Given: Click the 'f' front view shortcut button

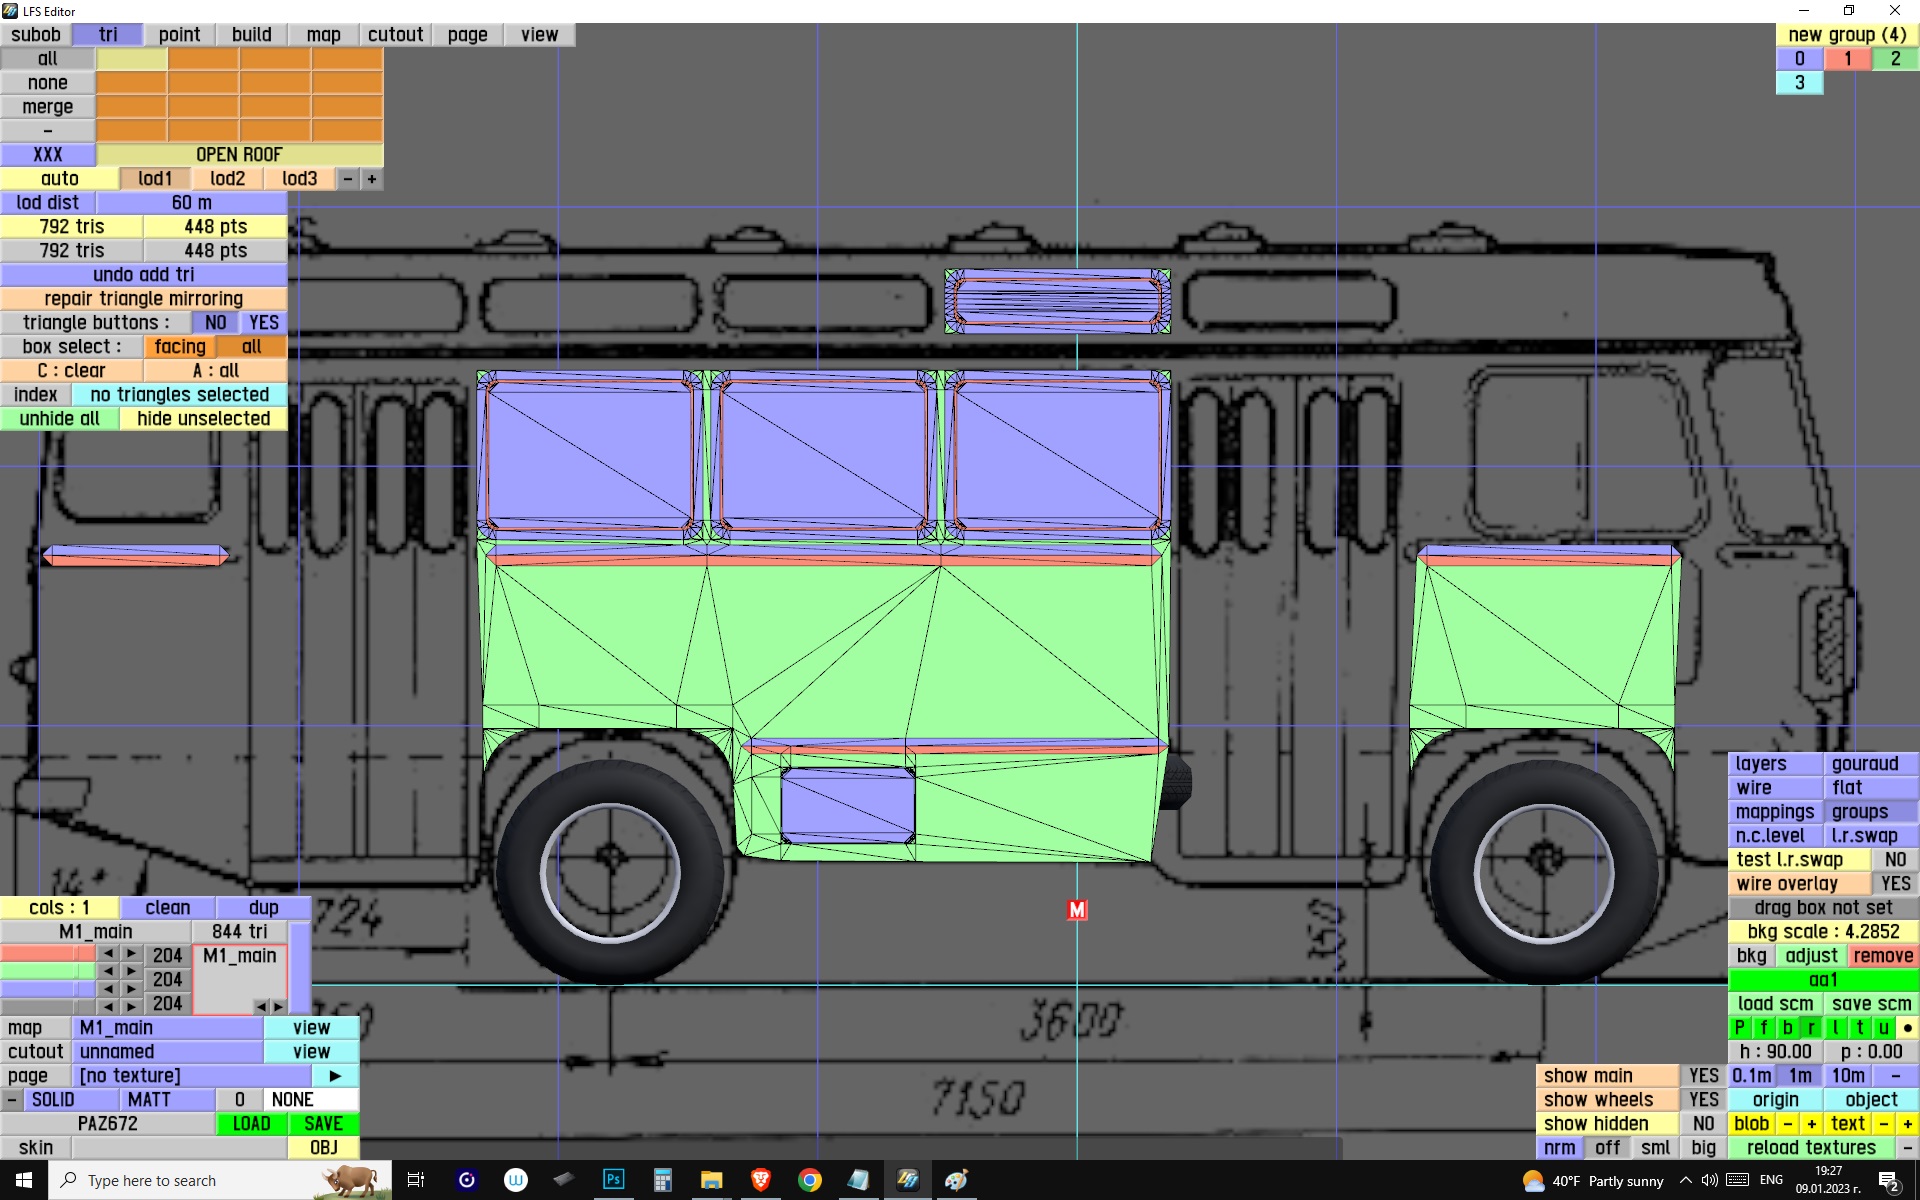Looking at the screenshot, I should (x=1763, y=1027).
